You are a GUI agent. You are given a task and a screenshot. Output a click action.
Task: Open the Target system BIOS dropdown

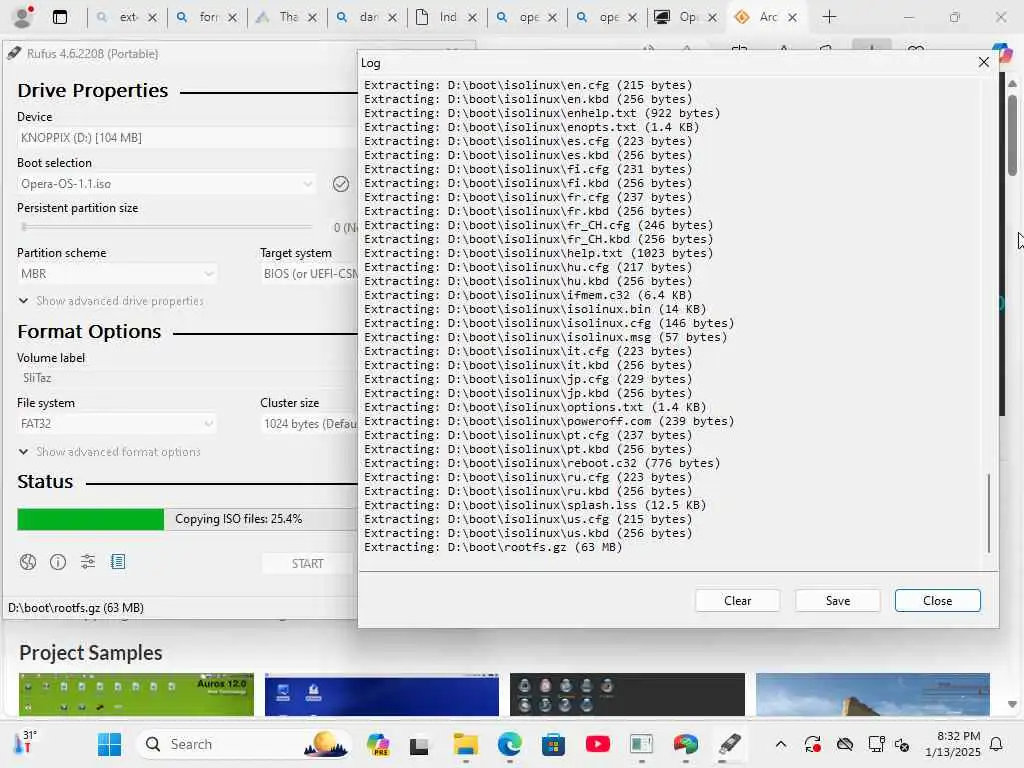point(310,274)
